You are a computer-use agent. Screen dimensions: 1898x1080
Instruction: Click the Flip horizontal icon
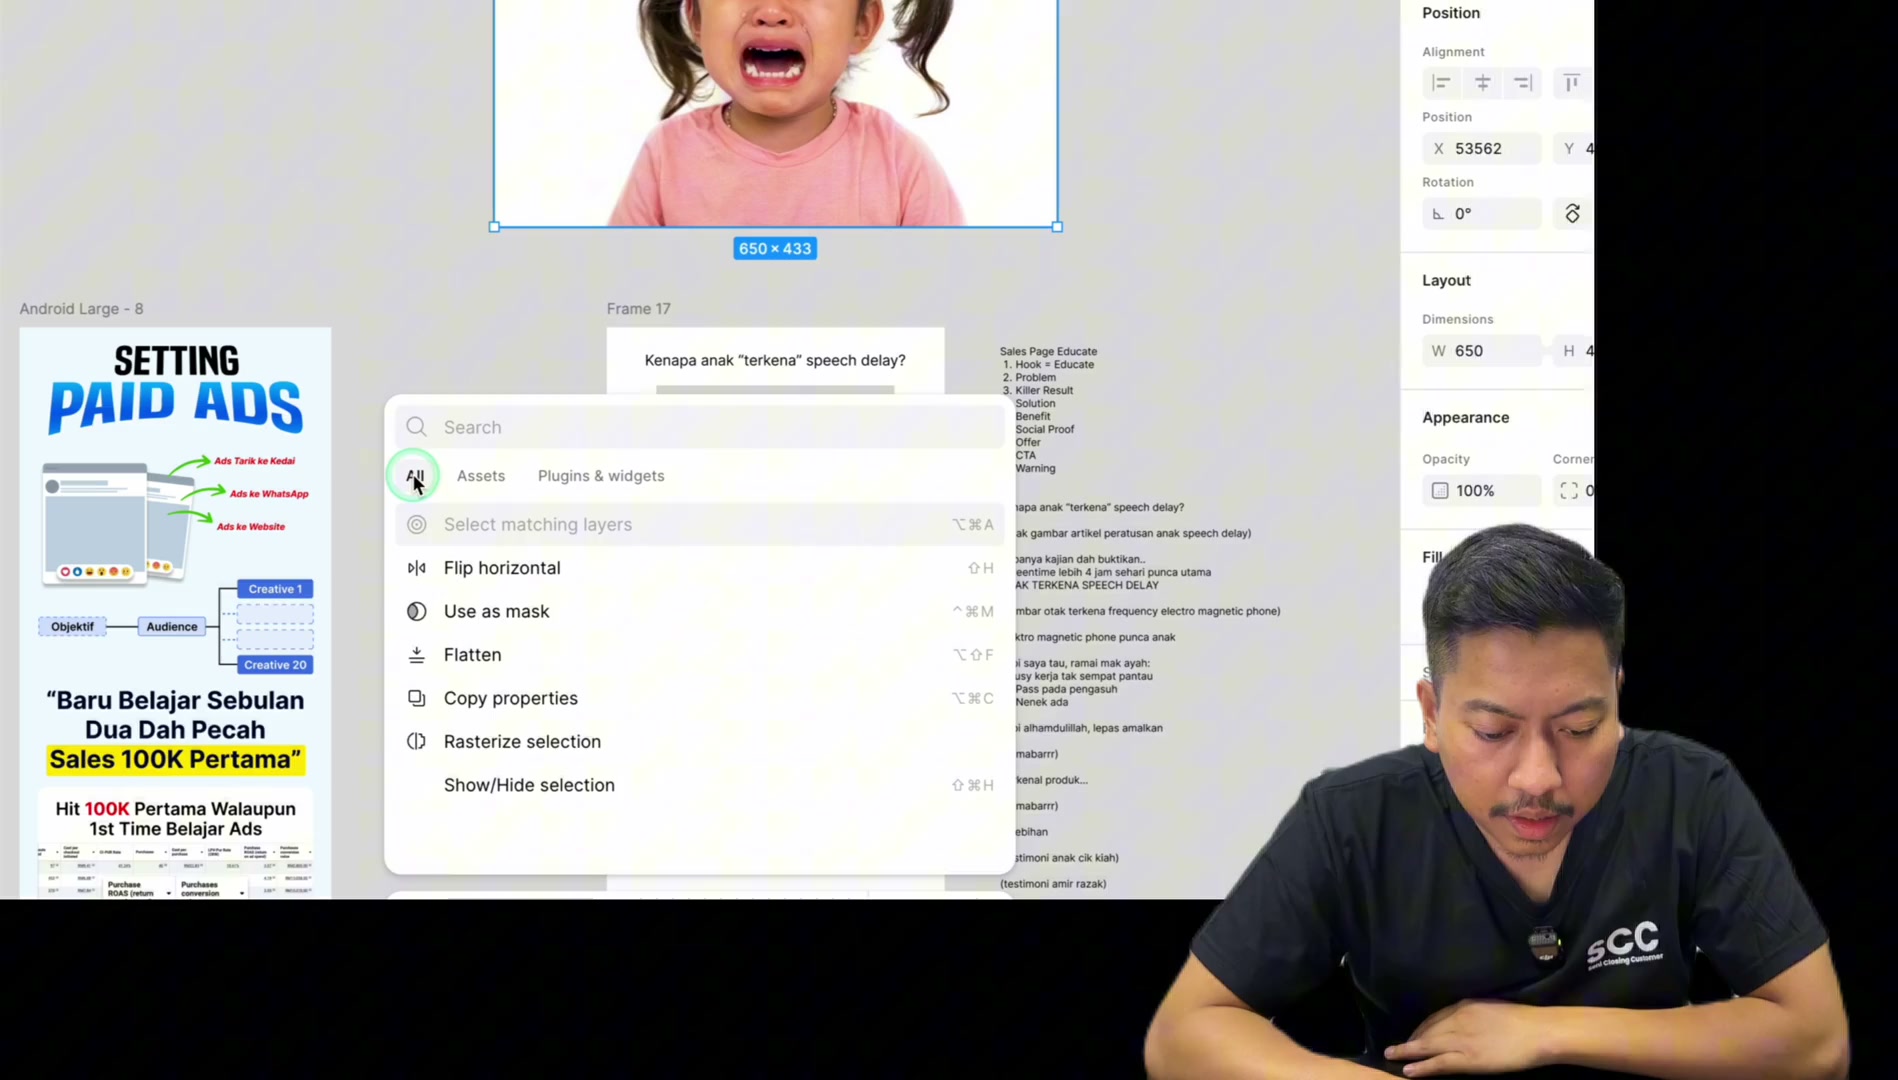point(417,568)
